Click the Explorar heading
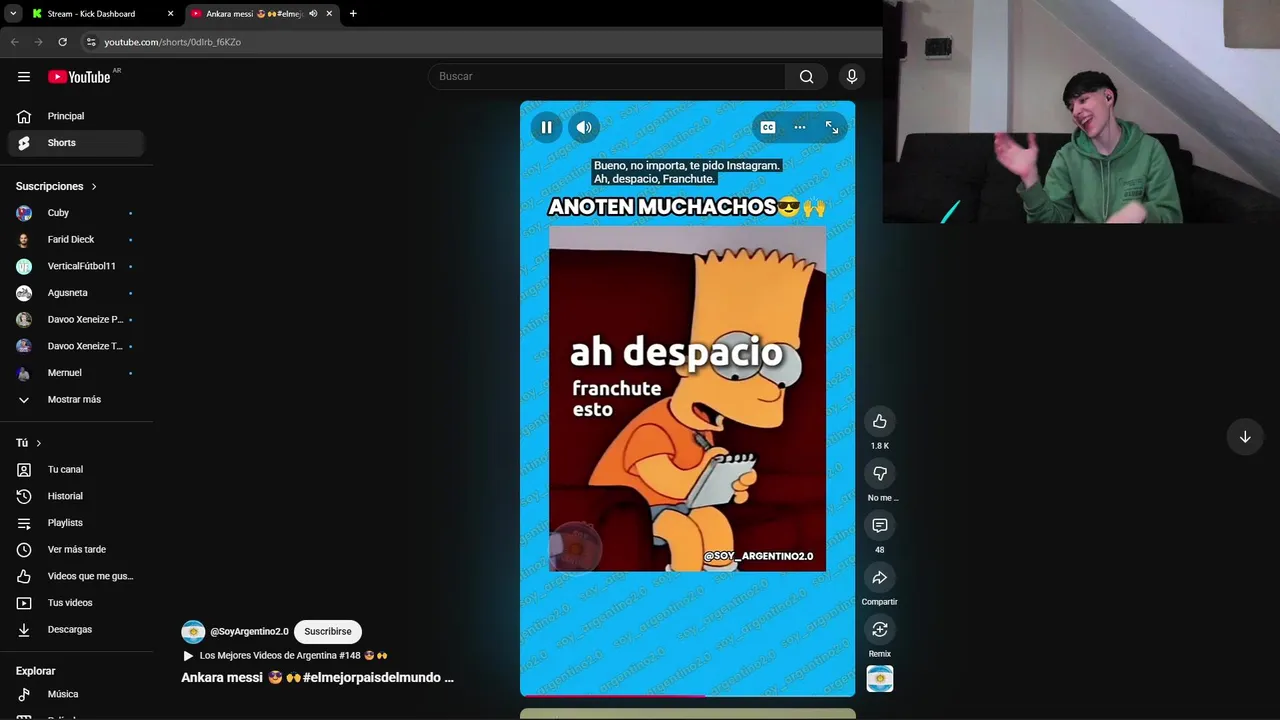The height and width of the screenshot is (720, 1280). [x=35, y=671]
